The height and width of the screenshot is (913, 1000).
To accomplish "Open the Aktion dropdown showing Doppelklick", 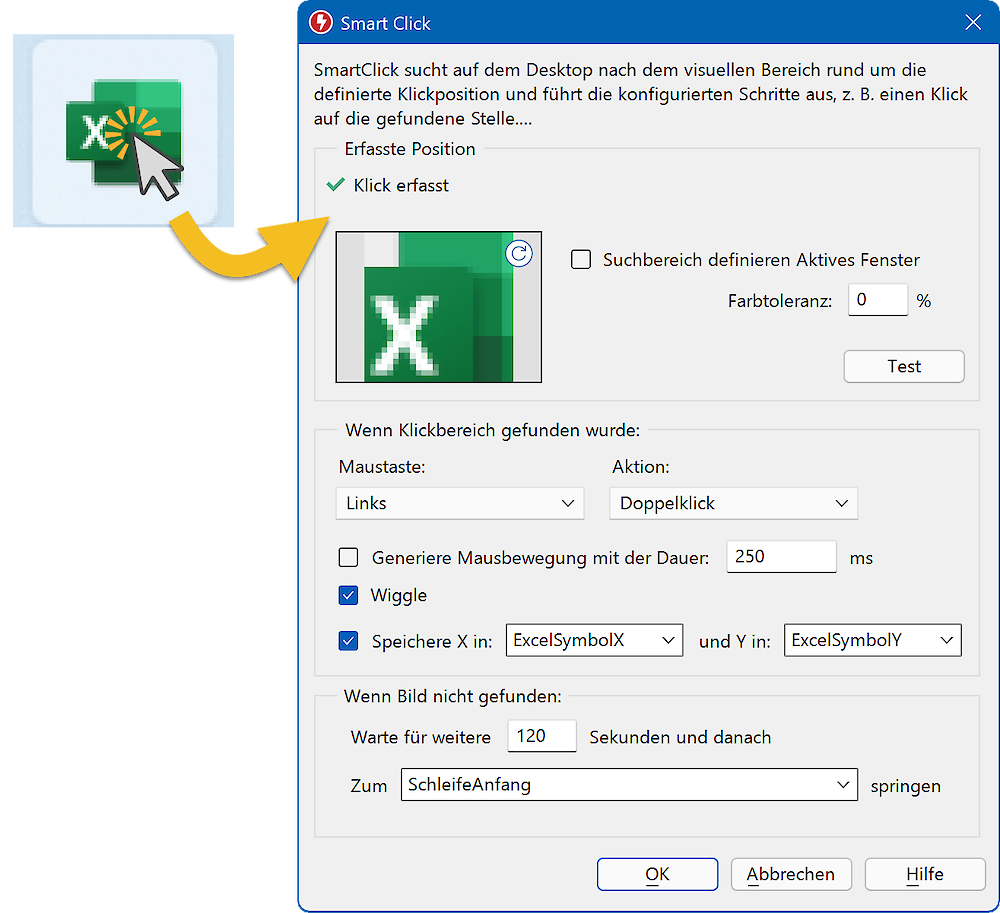I will (733, 504).
